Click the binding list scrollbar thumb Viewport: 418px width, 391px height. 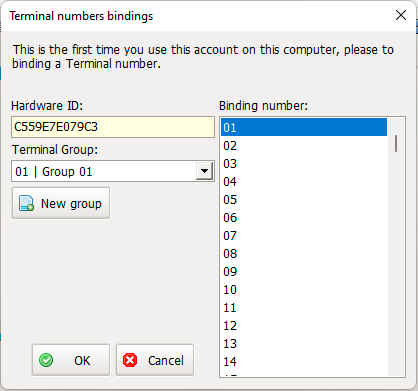click(396, 143)
